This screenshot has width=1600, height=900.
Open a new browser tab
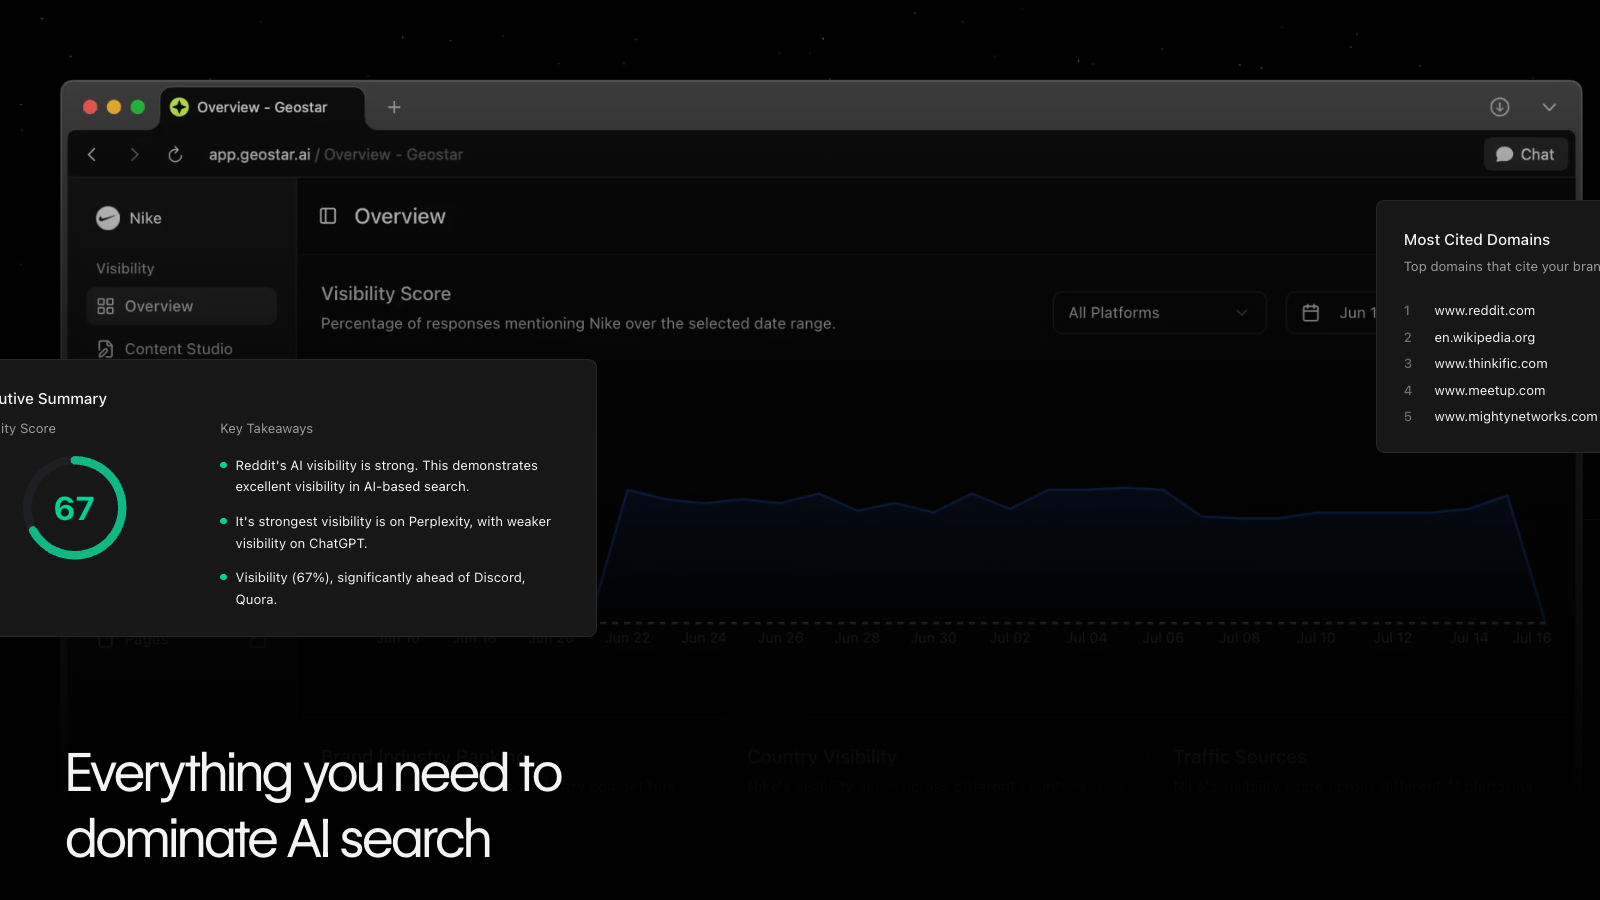pyautogui.click(x=394, y=107)
